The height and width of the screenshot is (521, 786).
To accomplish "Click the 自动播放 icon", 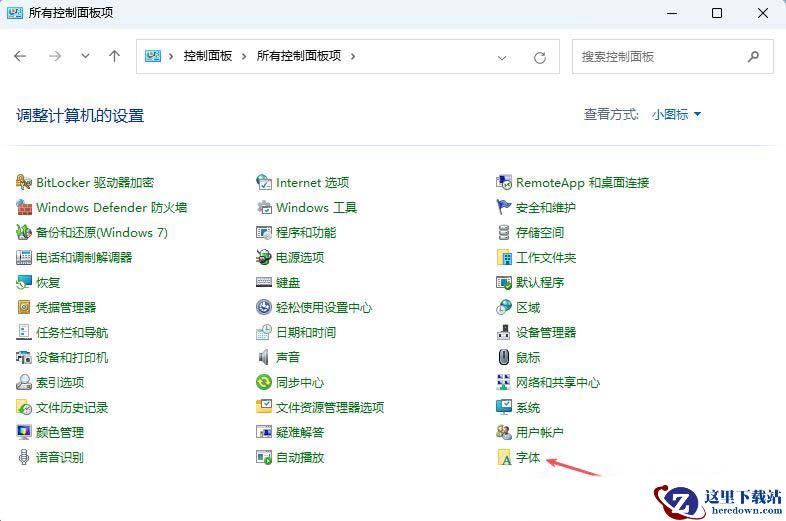I will tap(264, 457).
